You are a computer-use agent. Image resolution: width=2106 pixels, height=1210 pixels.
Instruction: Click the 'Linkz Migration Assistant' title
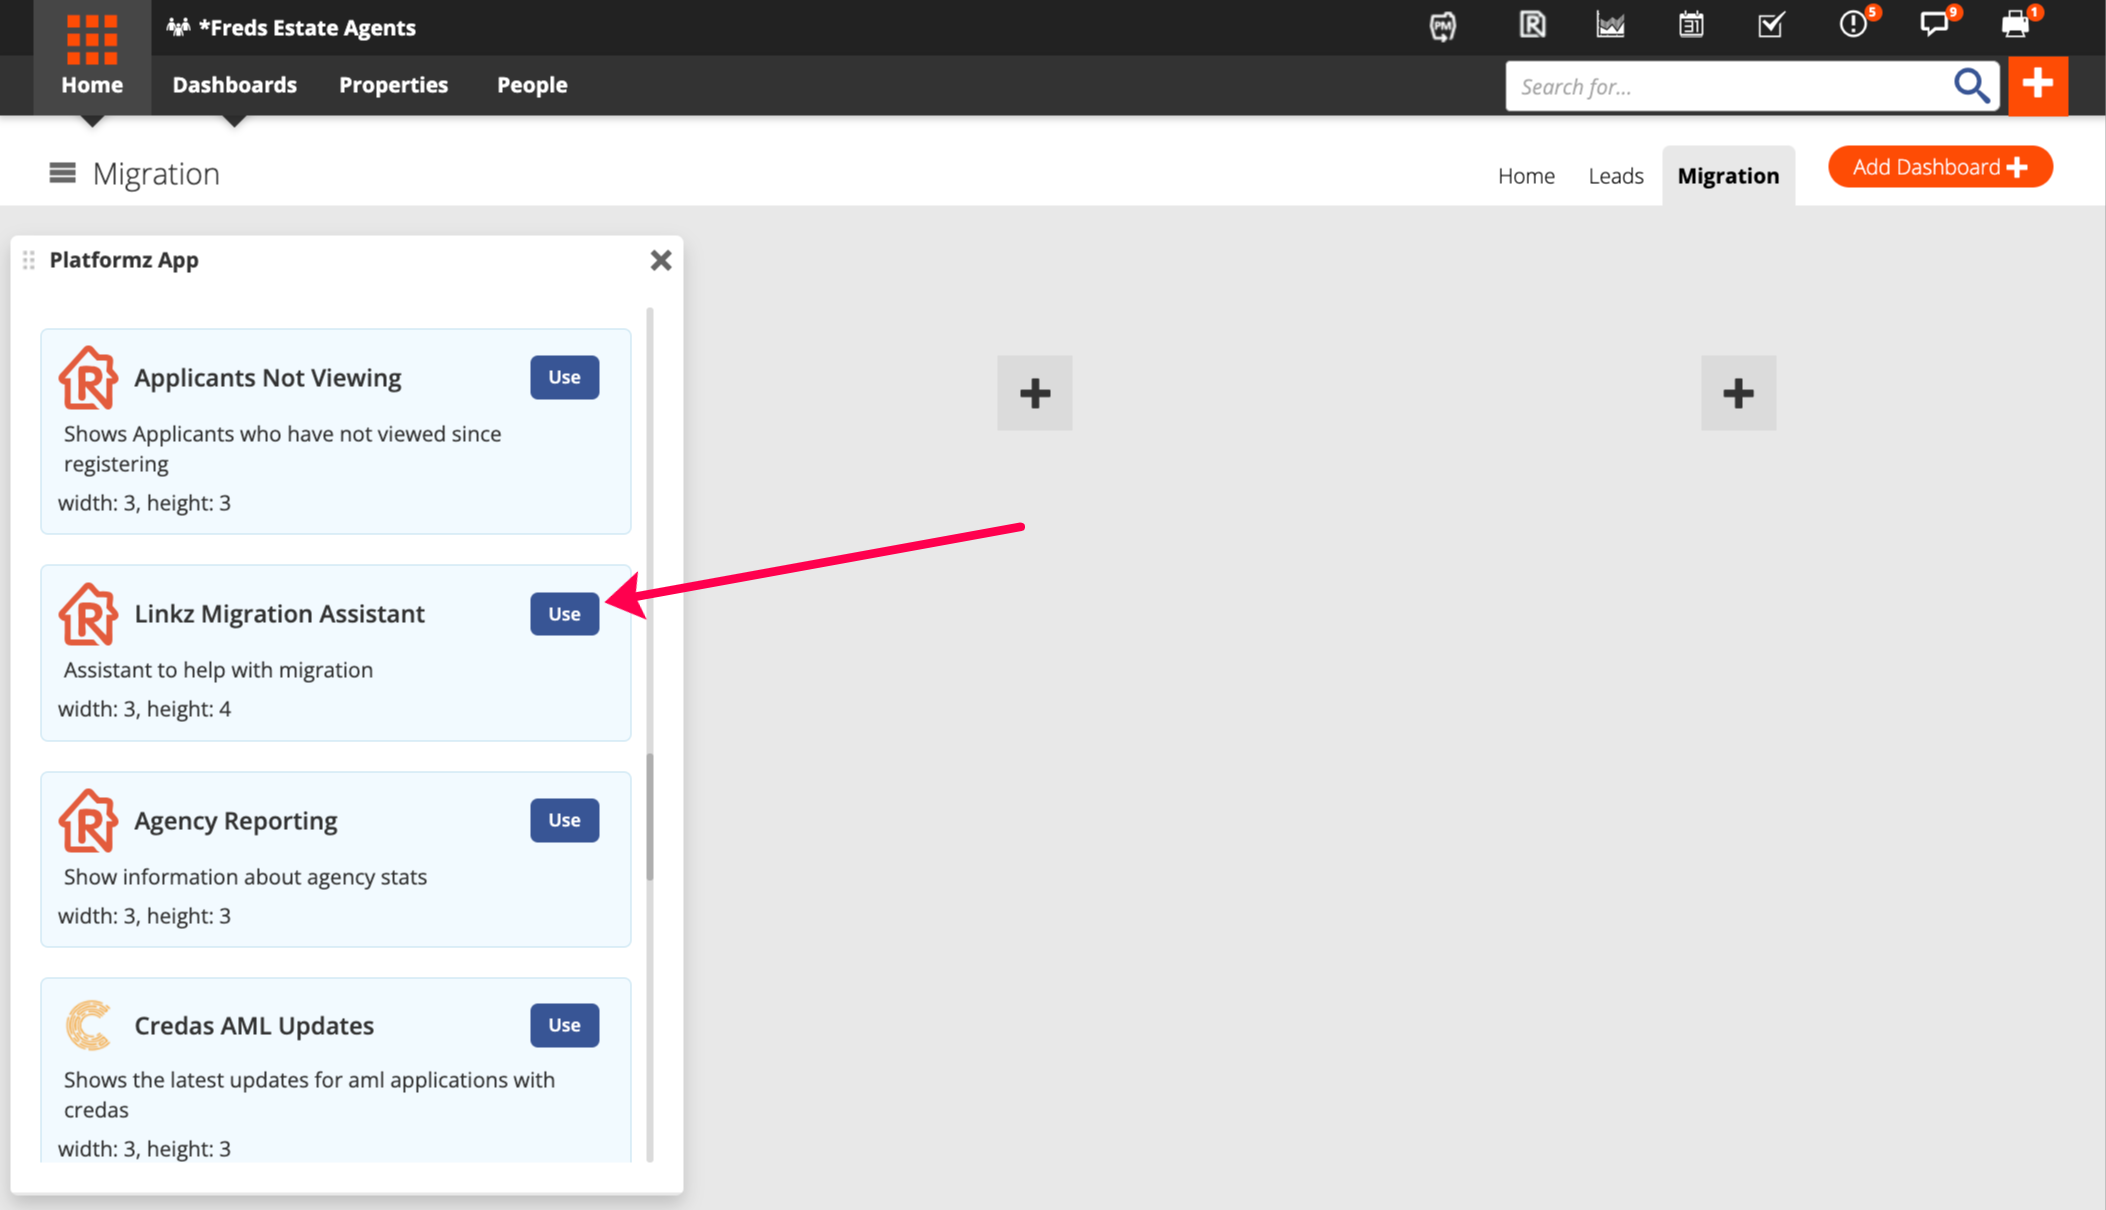pyautogui.click(x=280, y=614)
